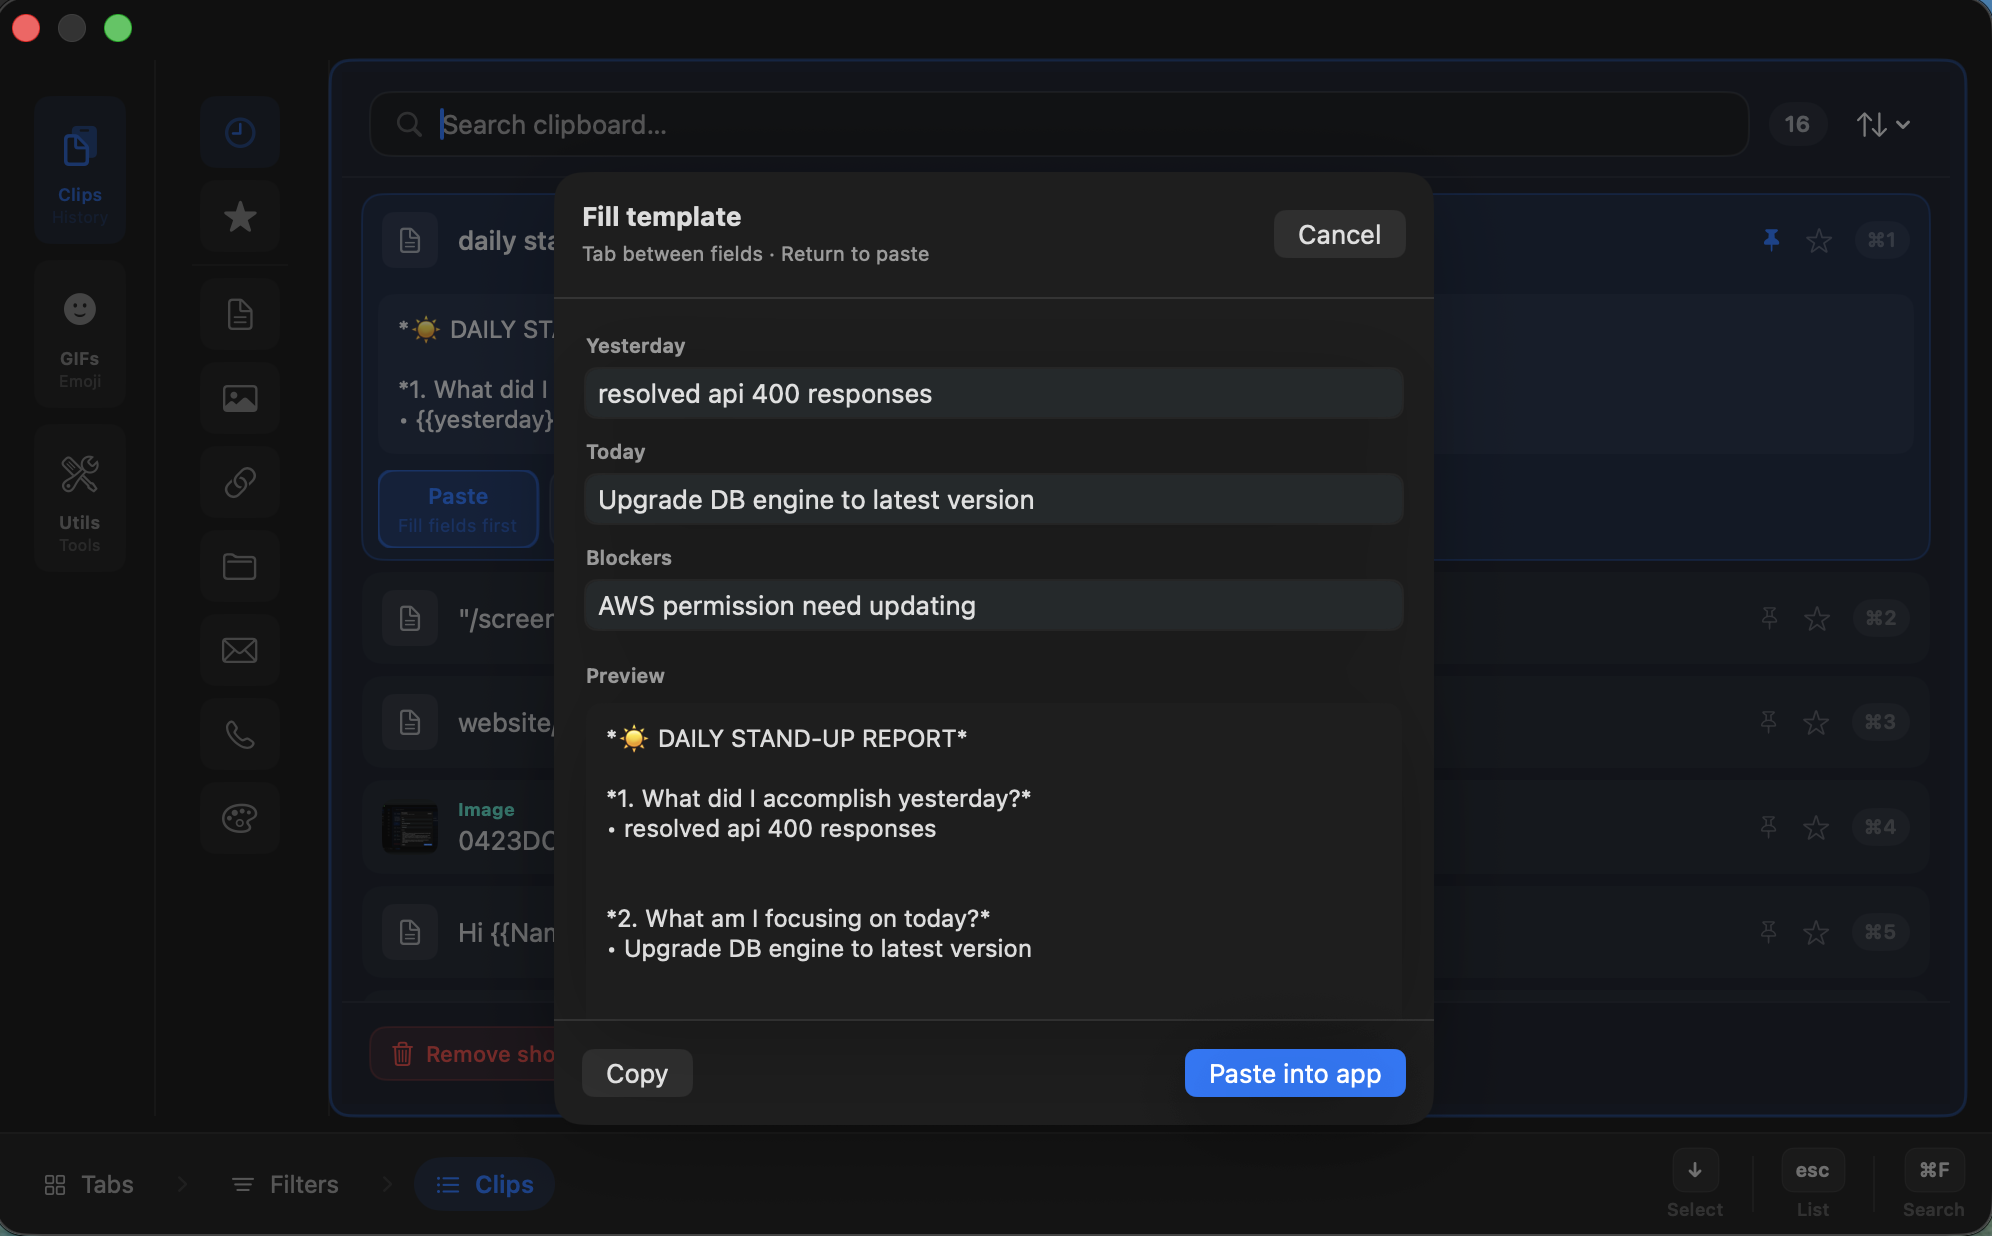Click Remove shortcut red button

463,1054
